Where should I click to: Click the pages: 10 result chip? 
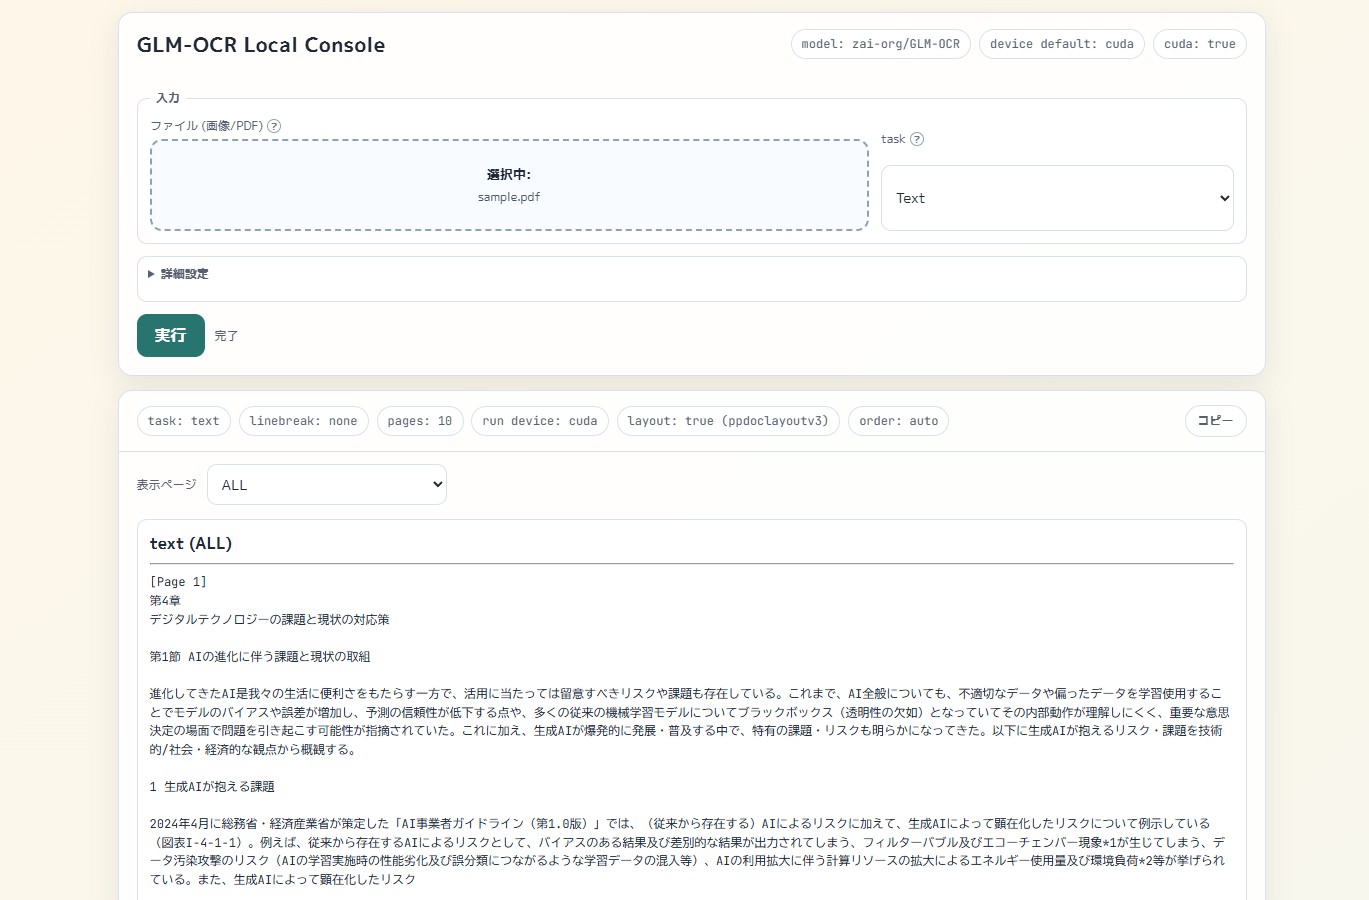(419, 420)
